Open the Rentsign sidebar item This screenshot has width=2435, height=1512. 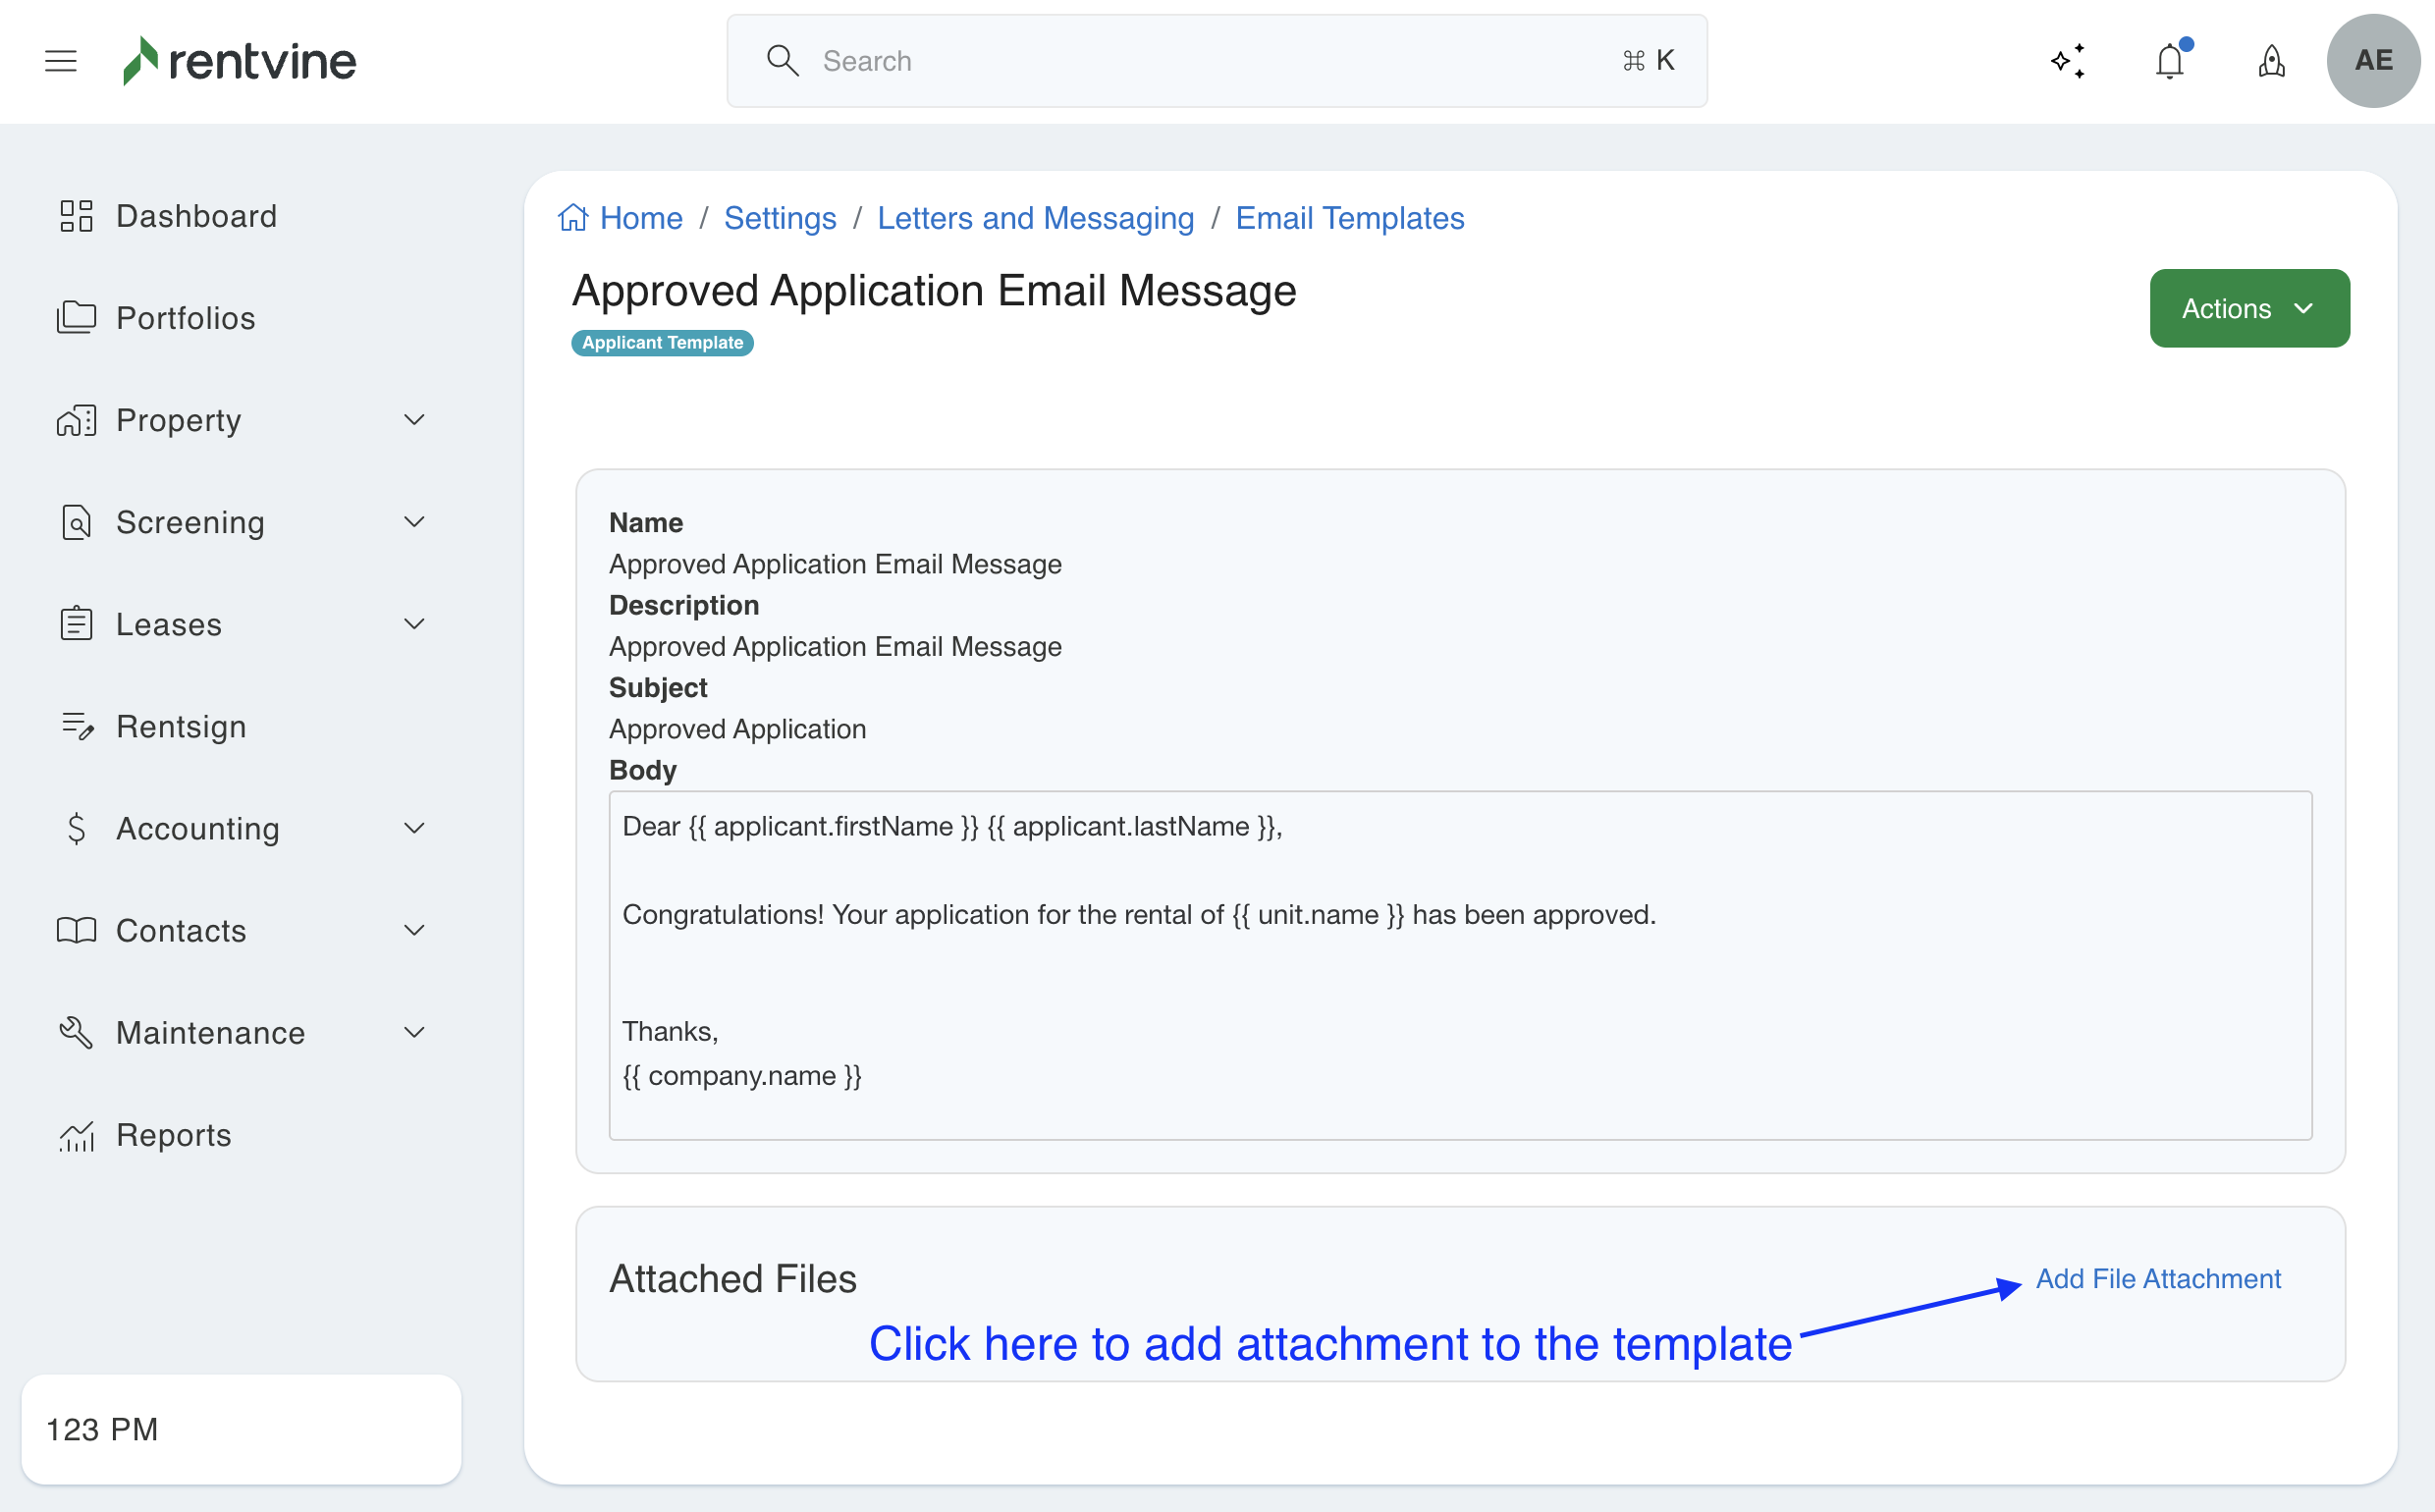click(181, 727)
